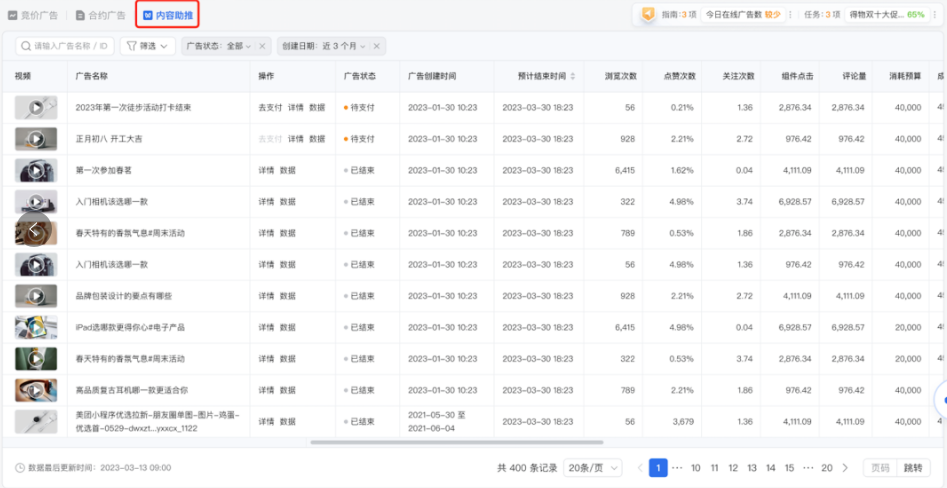Open the 20条/页 page size dropdown

592,467
